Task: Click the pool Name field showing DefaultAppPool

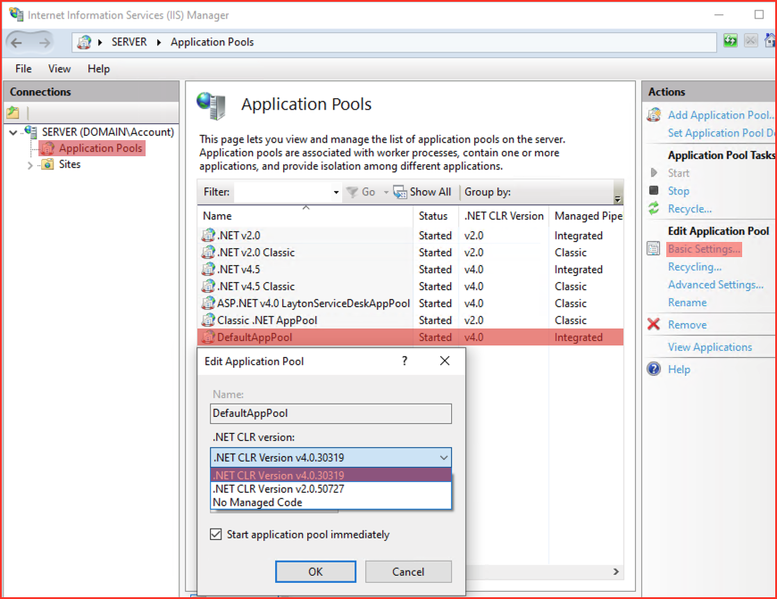Action: 331,413
